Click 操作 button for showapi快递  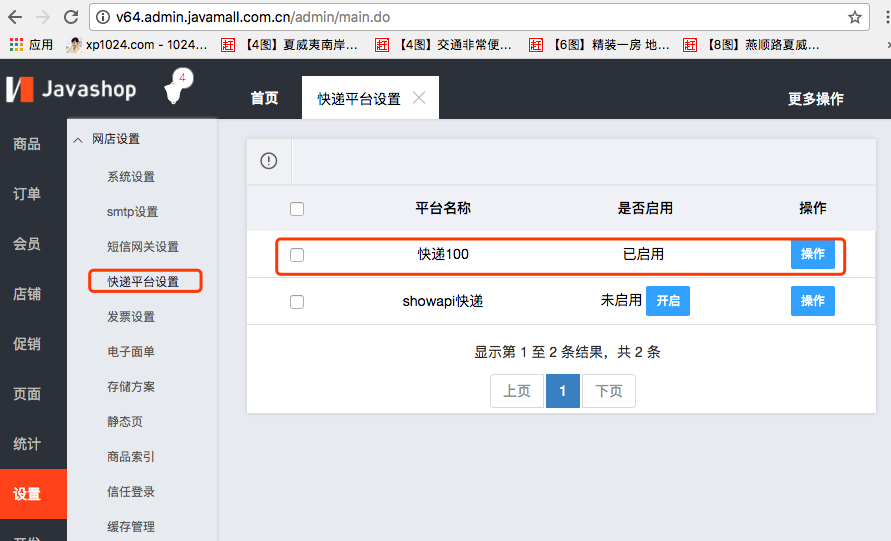[x=813, y=301]
